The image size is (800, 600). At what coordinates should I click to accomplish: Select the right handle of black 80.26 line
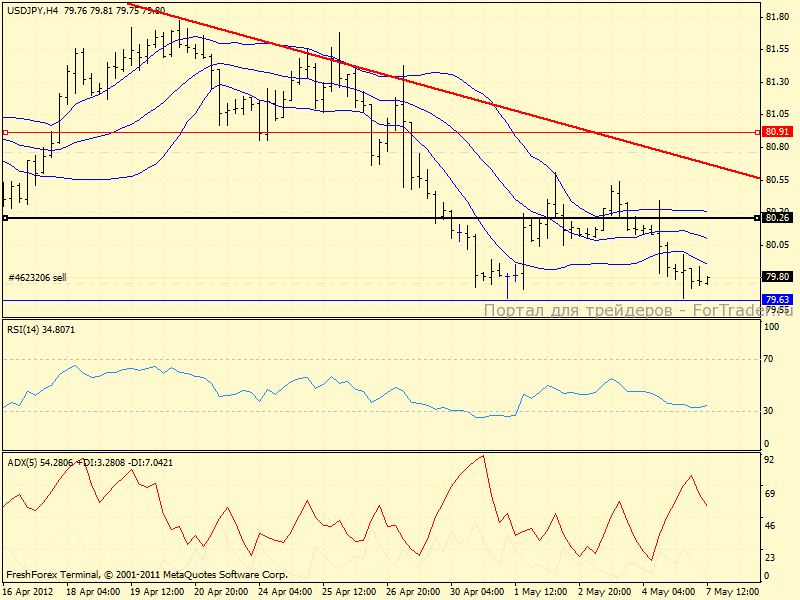pos(757,218)
